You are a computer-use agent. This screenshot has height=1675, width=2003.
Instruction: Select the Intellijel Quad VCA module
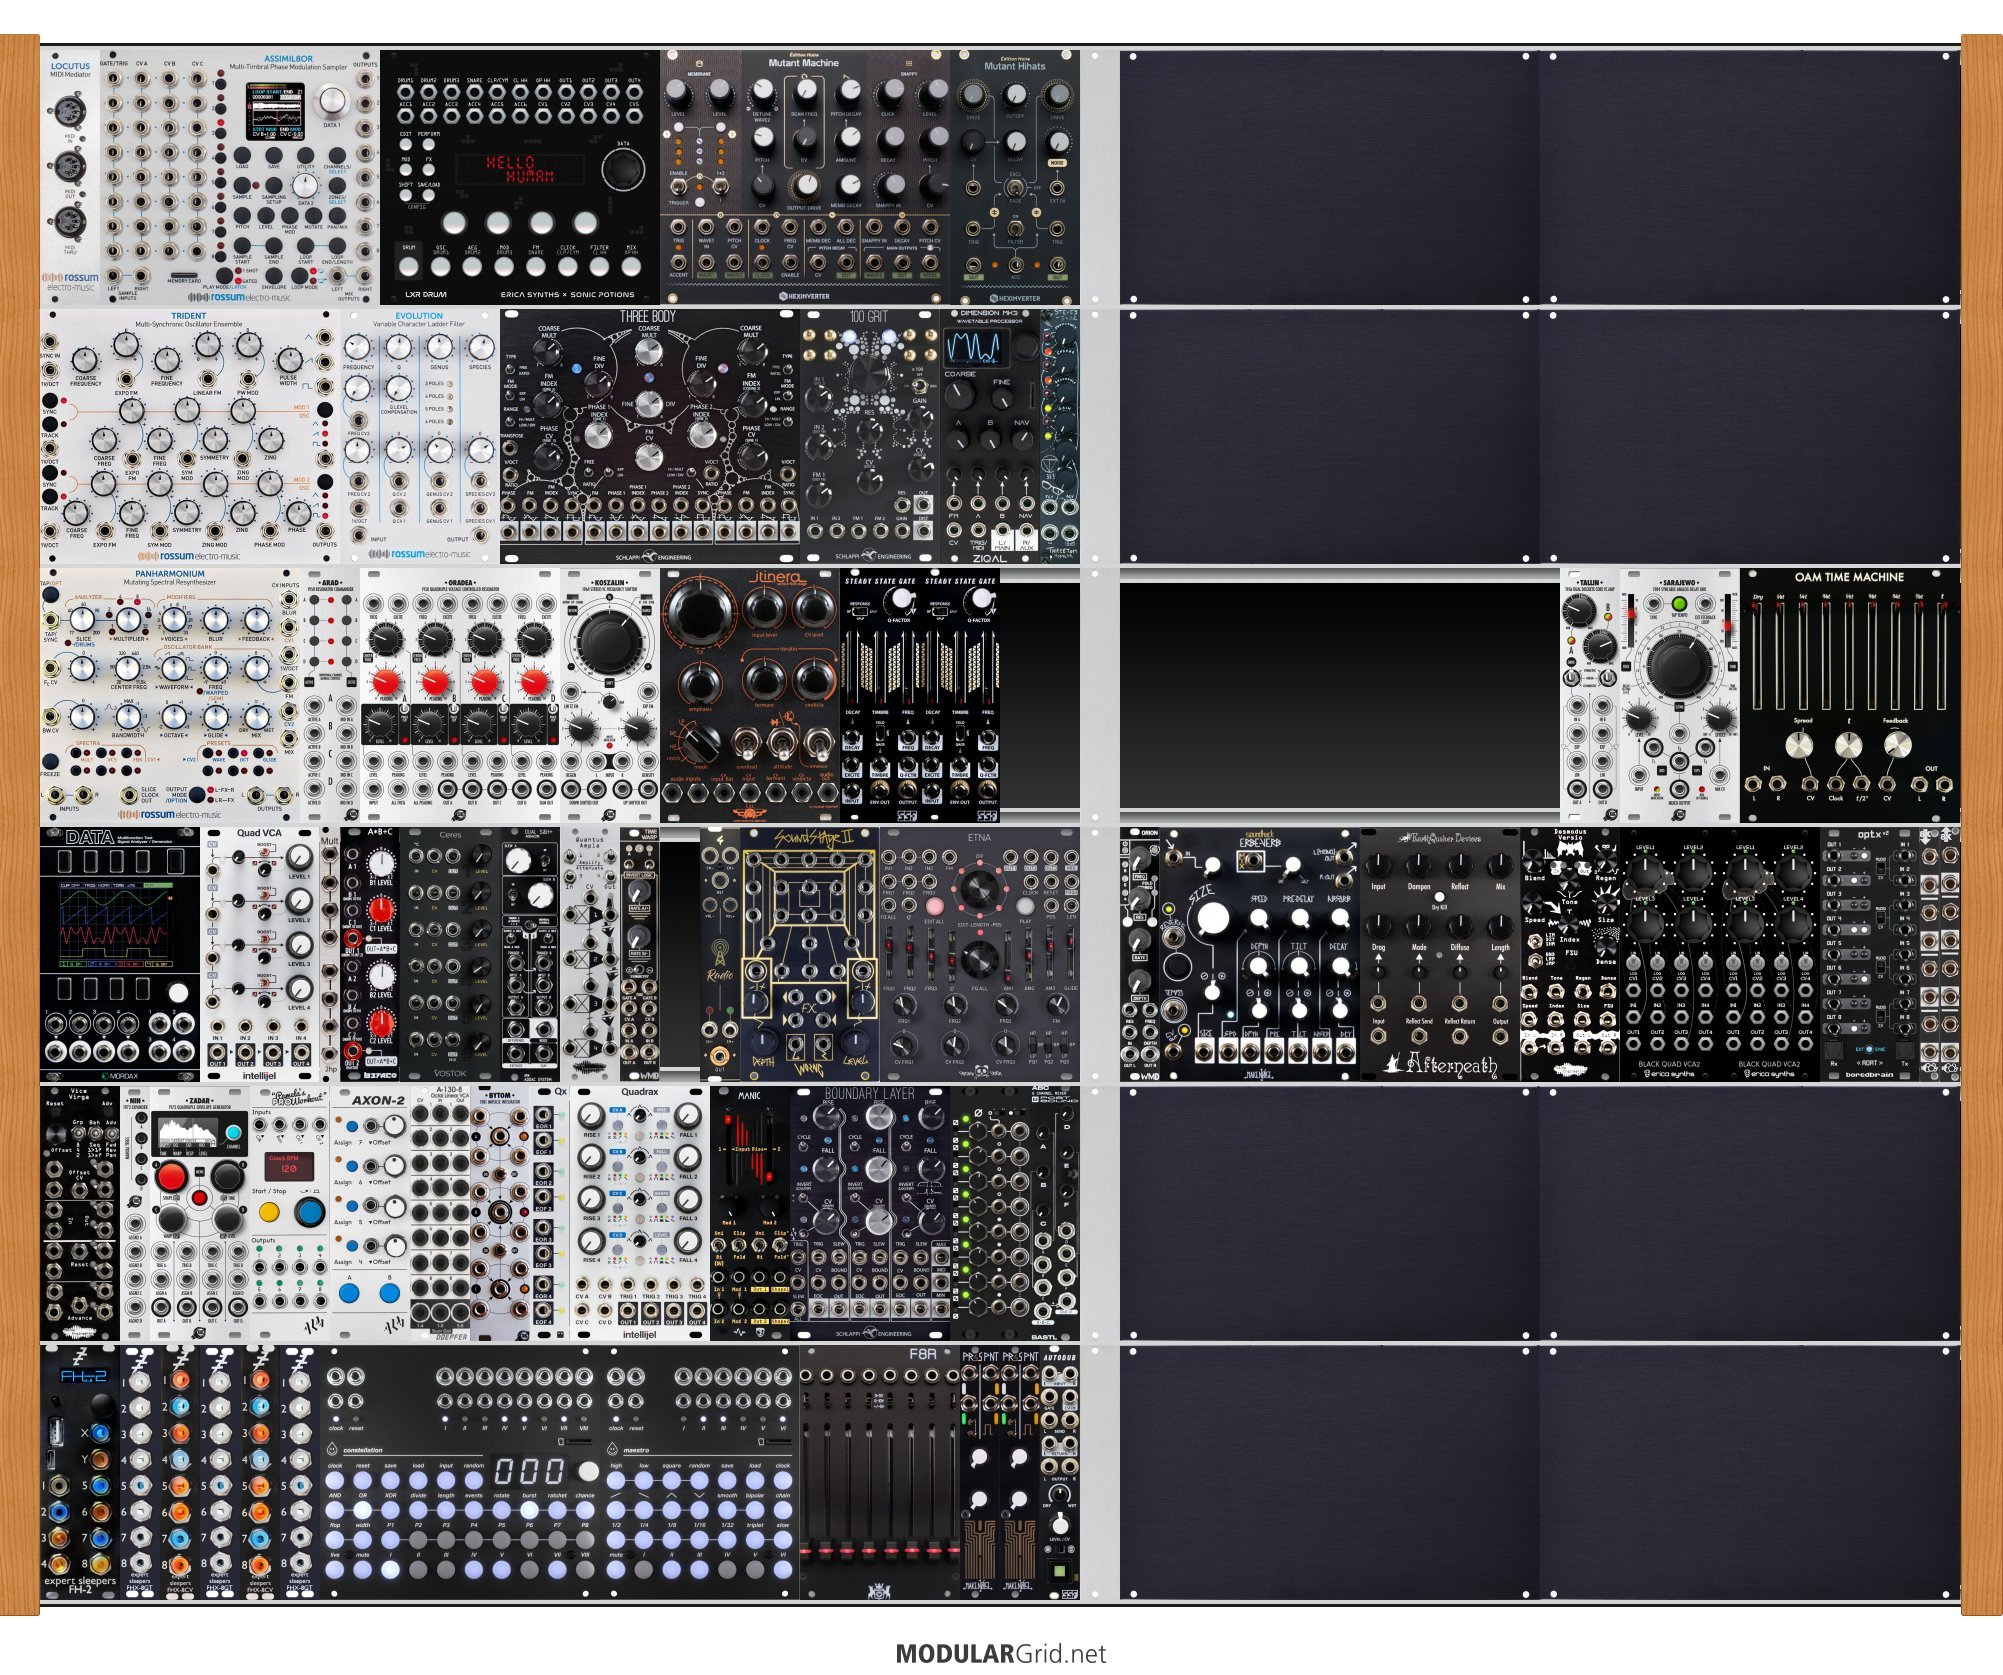[x=260, y=955]
